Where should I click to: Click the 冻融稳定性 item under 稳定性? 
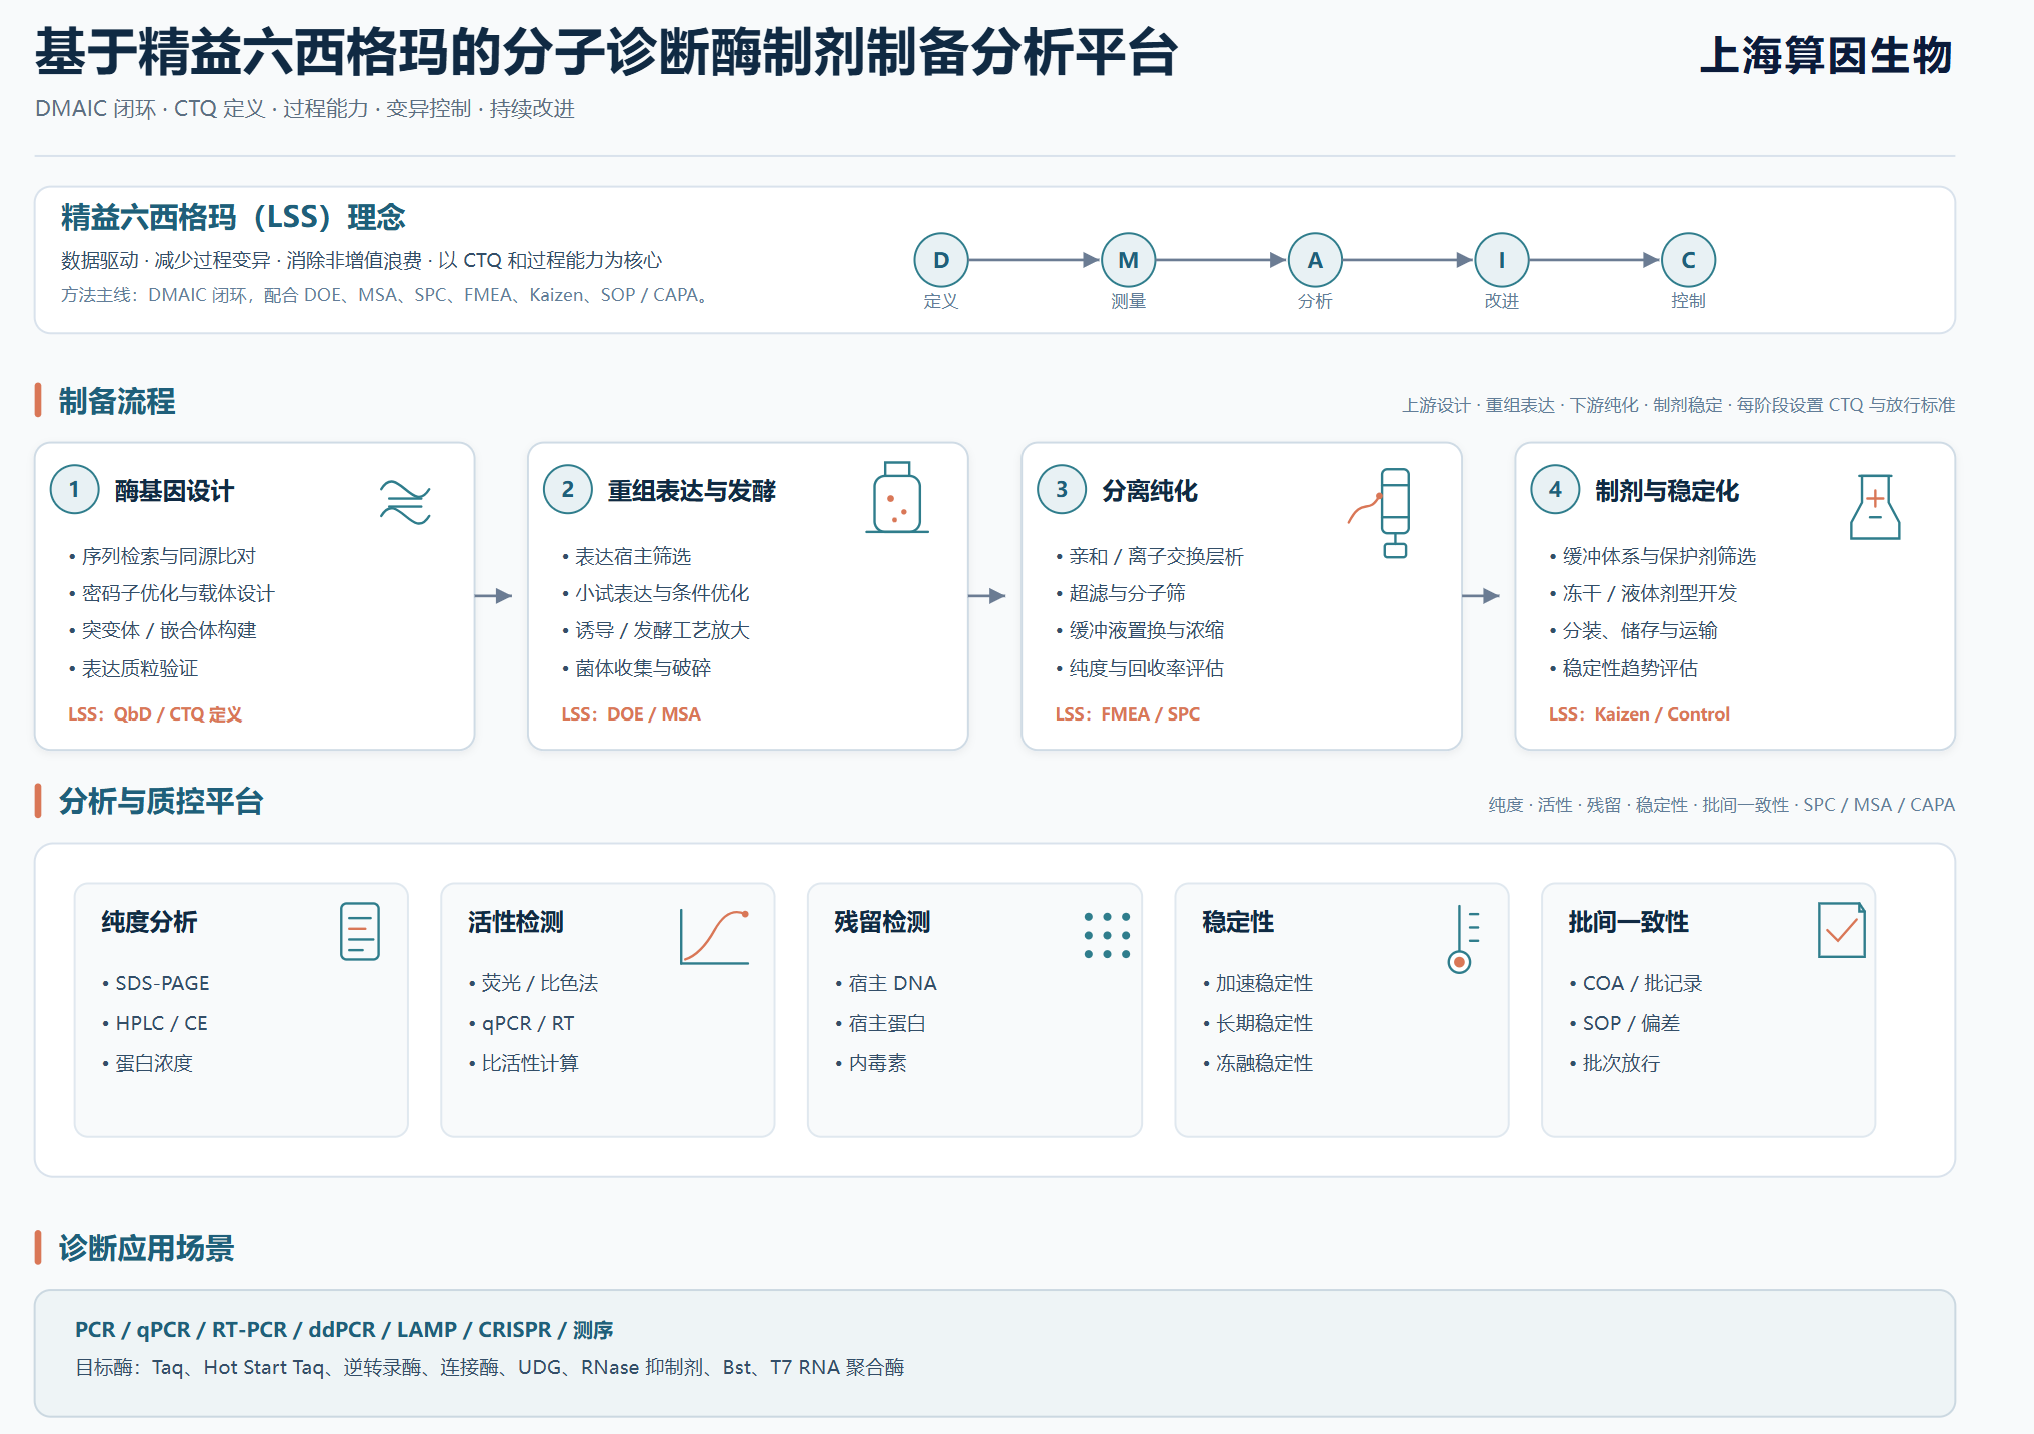[1258, 1063]
